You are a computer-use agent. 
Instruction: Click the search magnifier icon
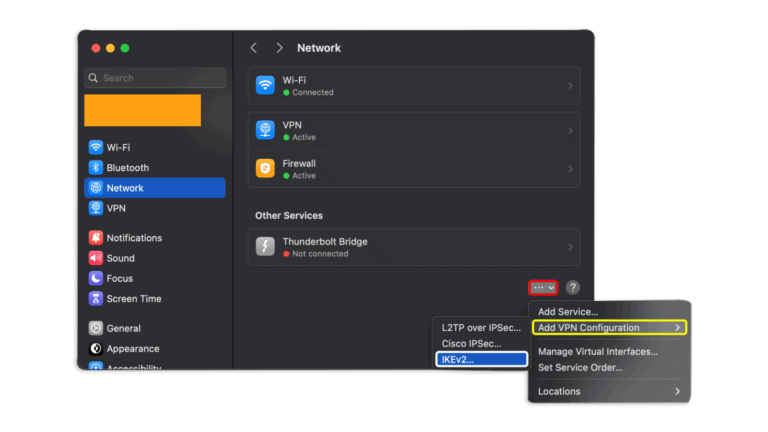point(93,78)
